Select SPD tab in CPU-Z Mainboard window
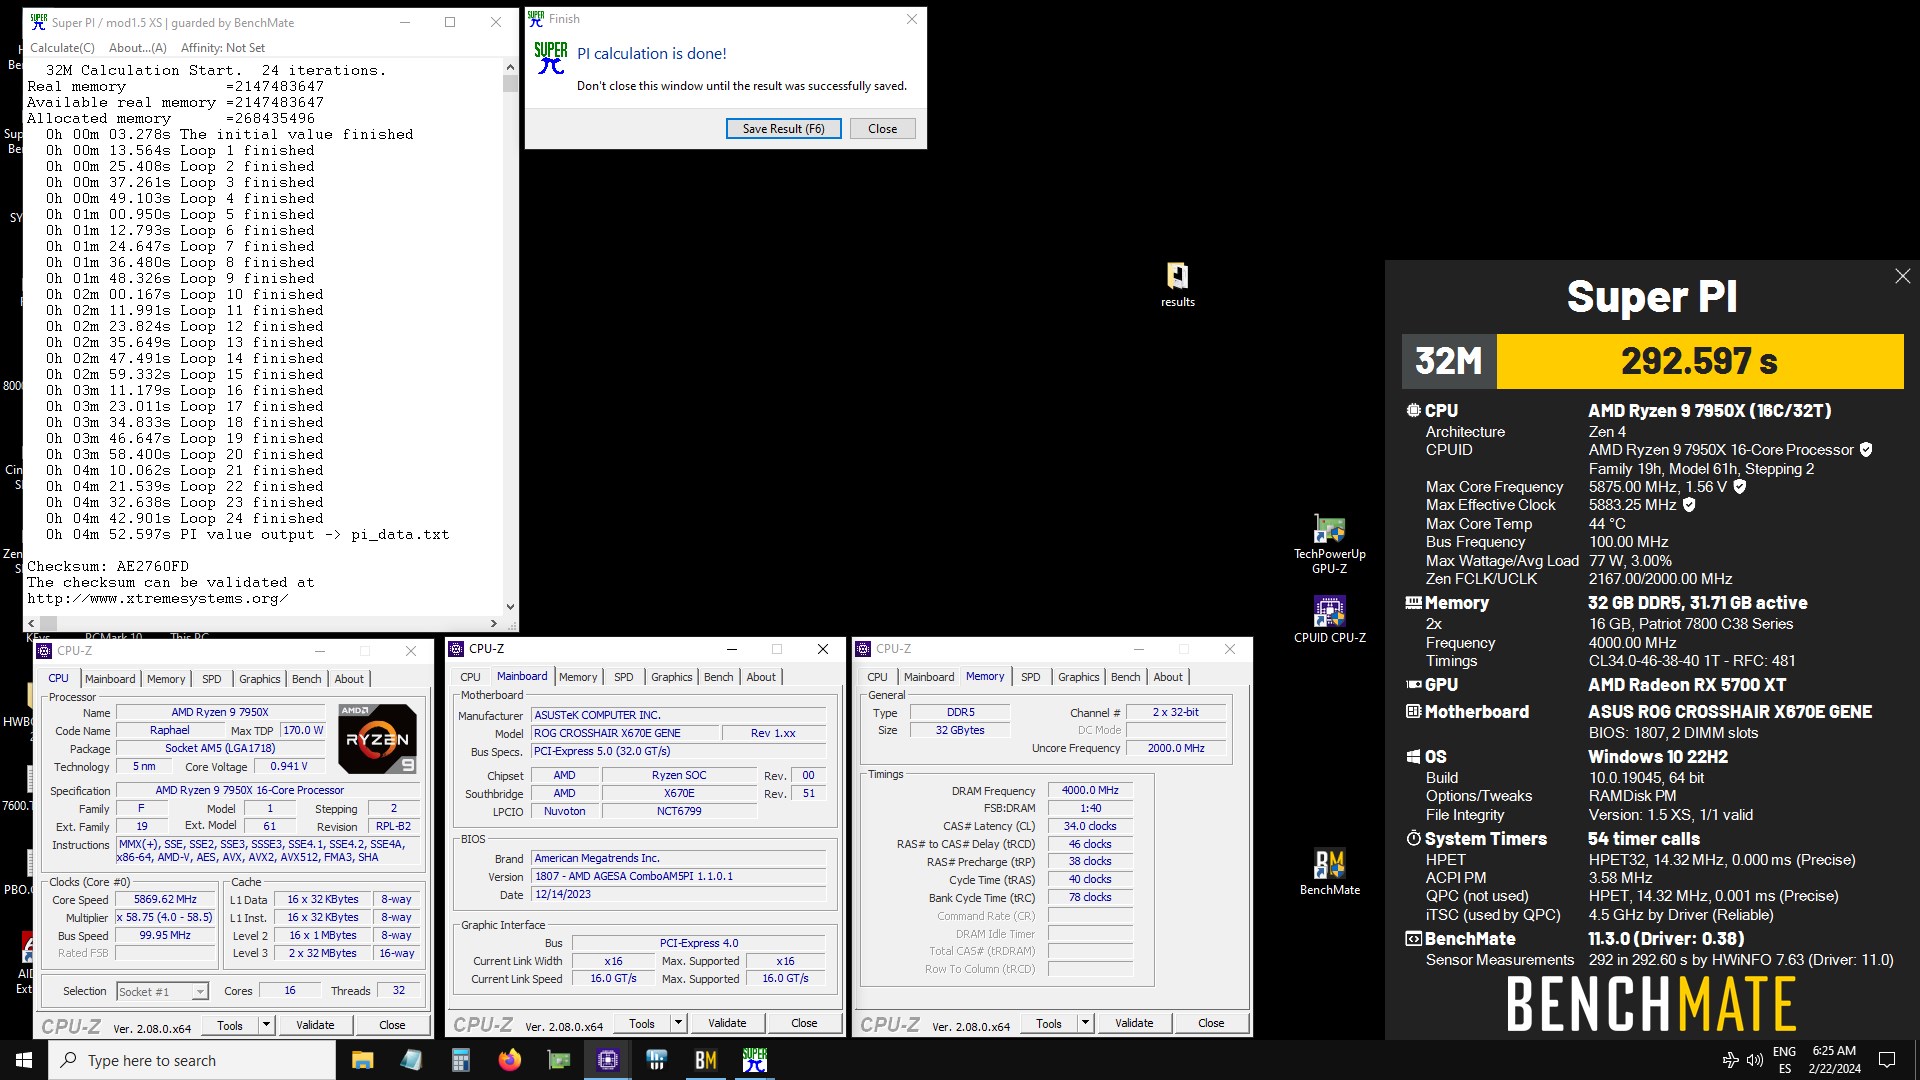This screenshot has width=1920, height=1080. point(623,677)
